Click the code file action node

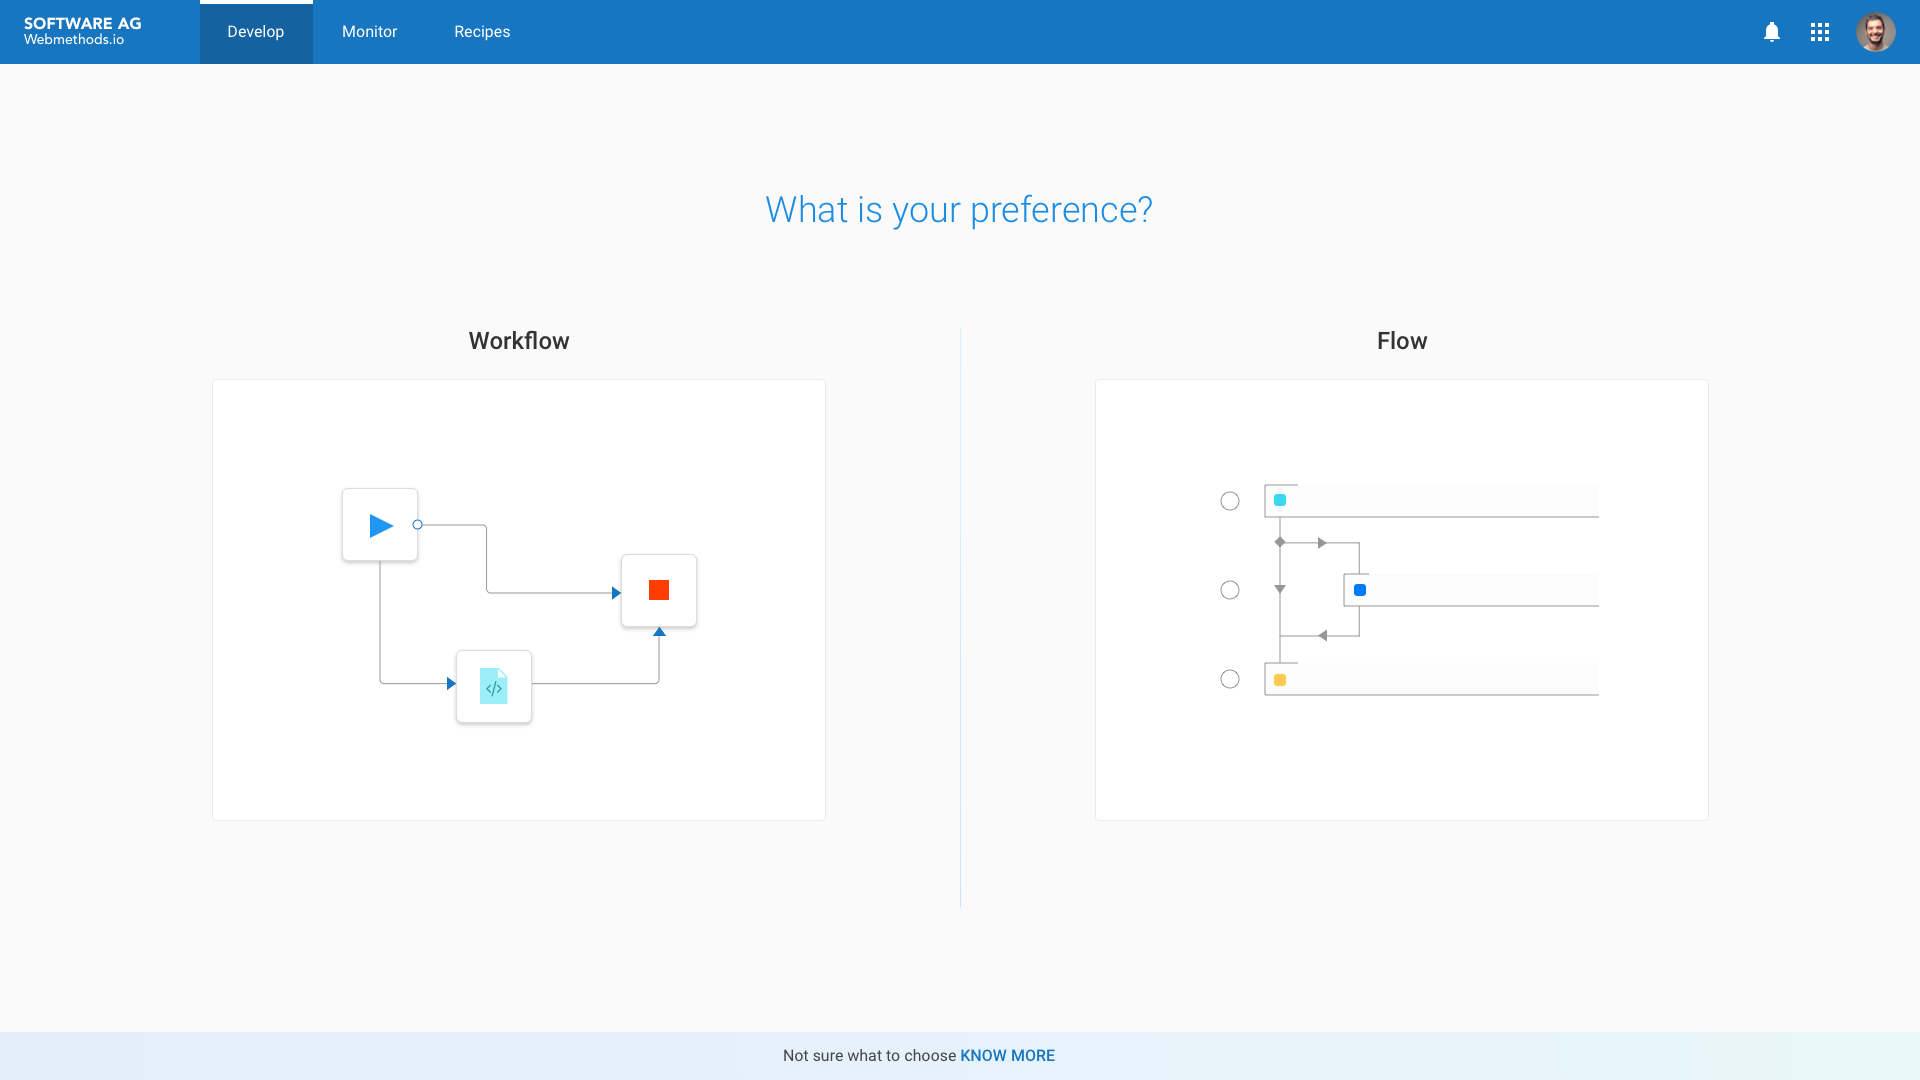coord(494,686)
